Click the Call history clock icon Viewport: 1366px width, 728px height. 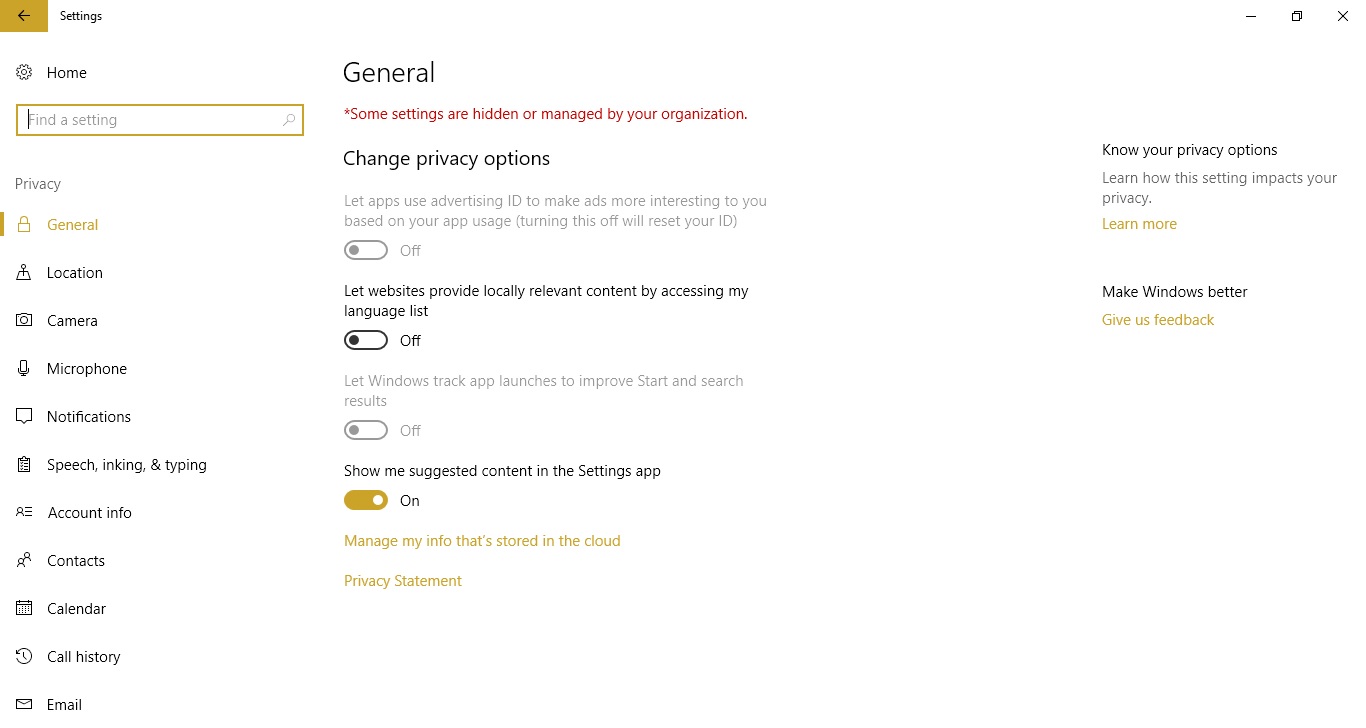[24, 657]
